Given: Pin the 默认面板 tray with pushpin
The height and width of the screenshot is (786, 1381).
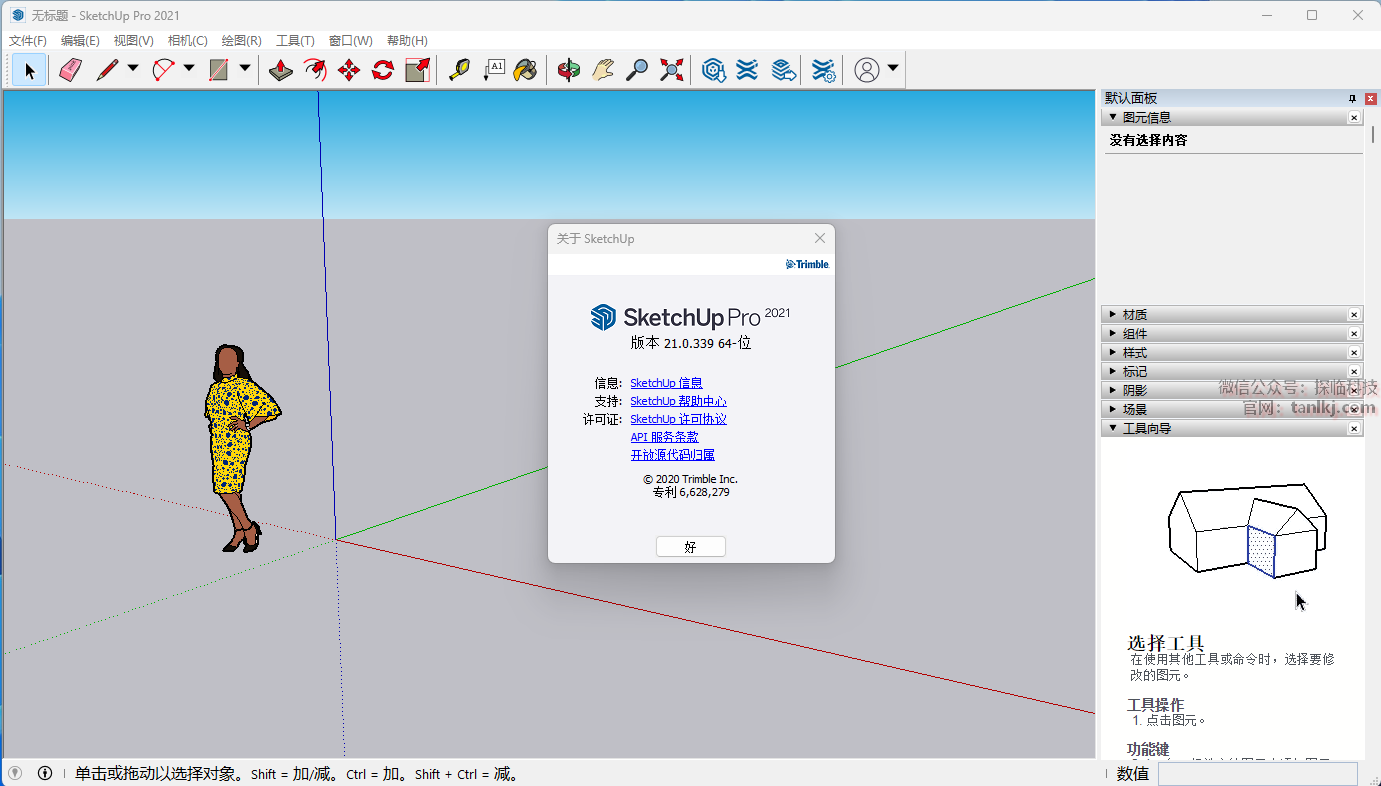Looking at the screenshot, I should click(1352, 98).
